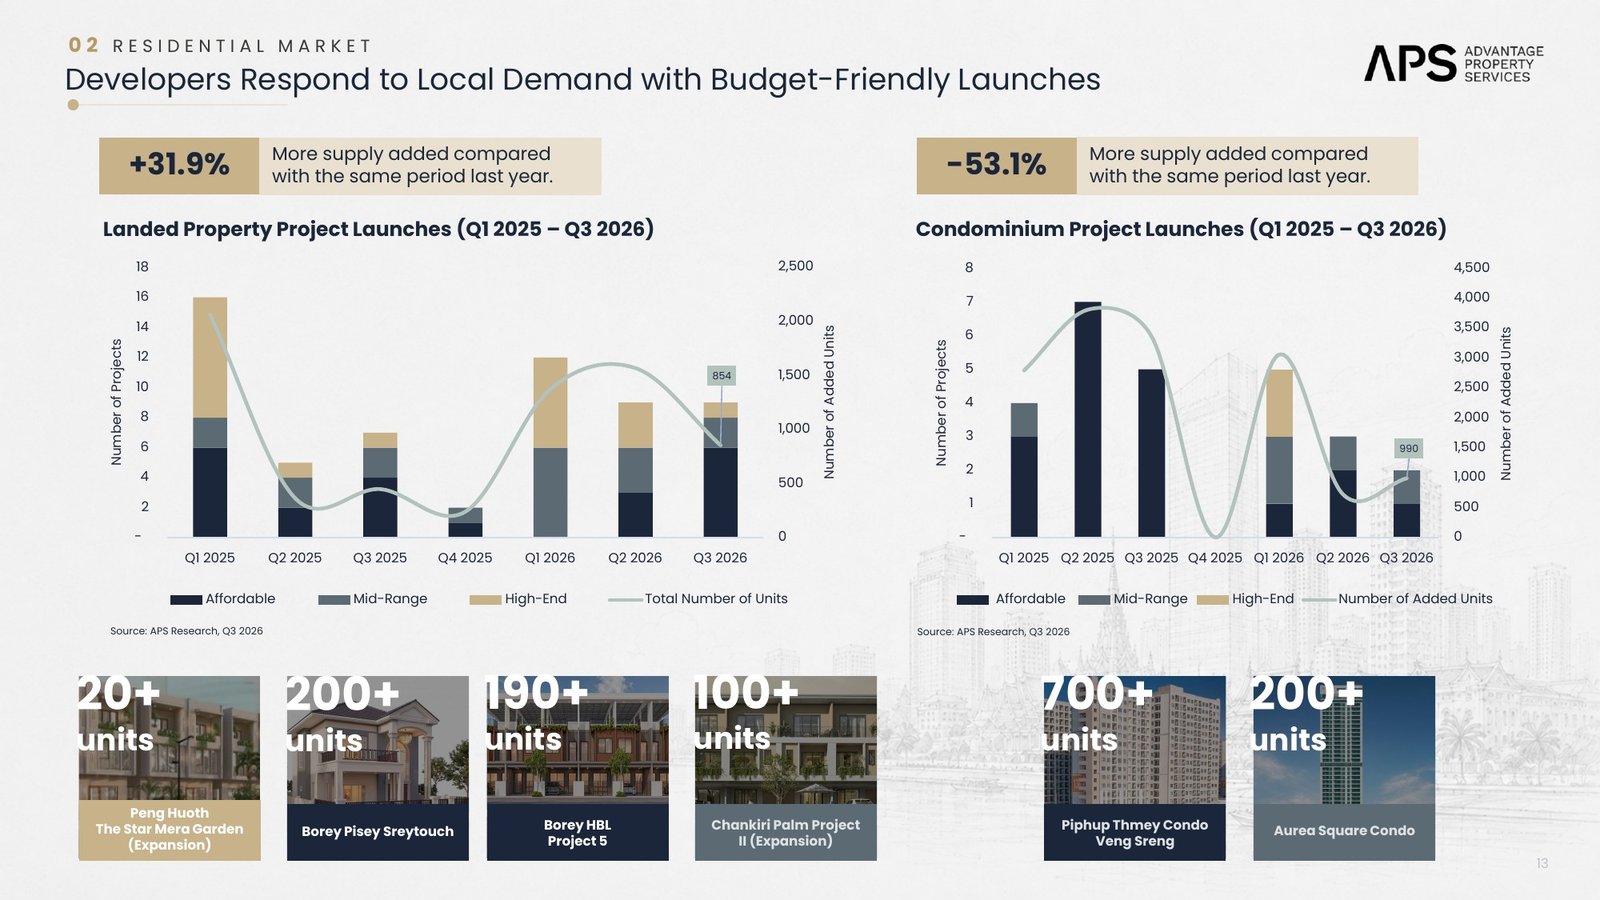1600x900 pixels.
Task: Click the Q3 2026 axis label in condominium chart
Action: point(1406,558)
